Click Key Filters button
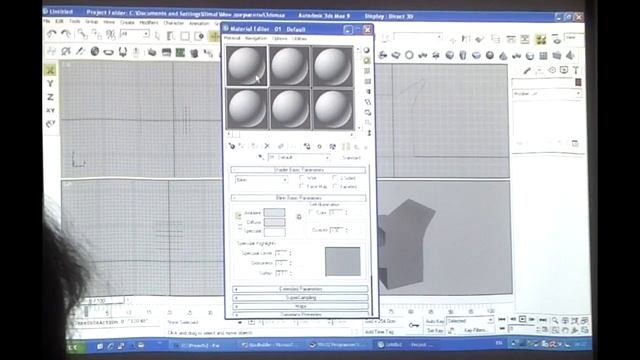The height and width of the screenshot is (360, 640). (x=476, y=330)
